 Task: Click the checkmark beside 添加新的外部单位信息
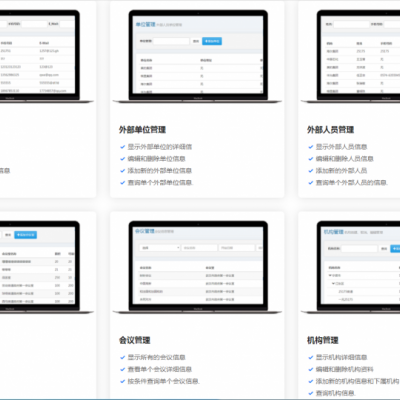pyautogui.click(x=122, y=171)
